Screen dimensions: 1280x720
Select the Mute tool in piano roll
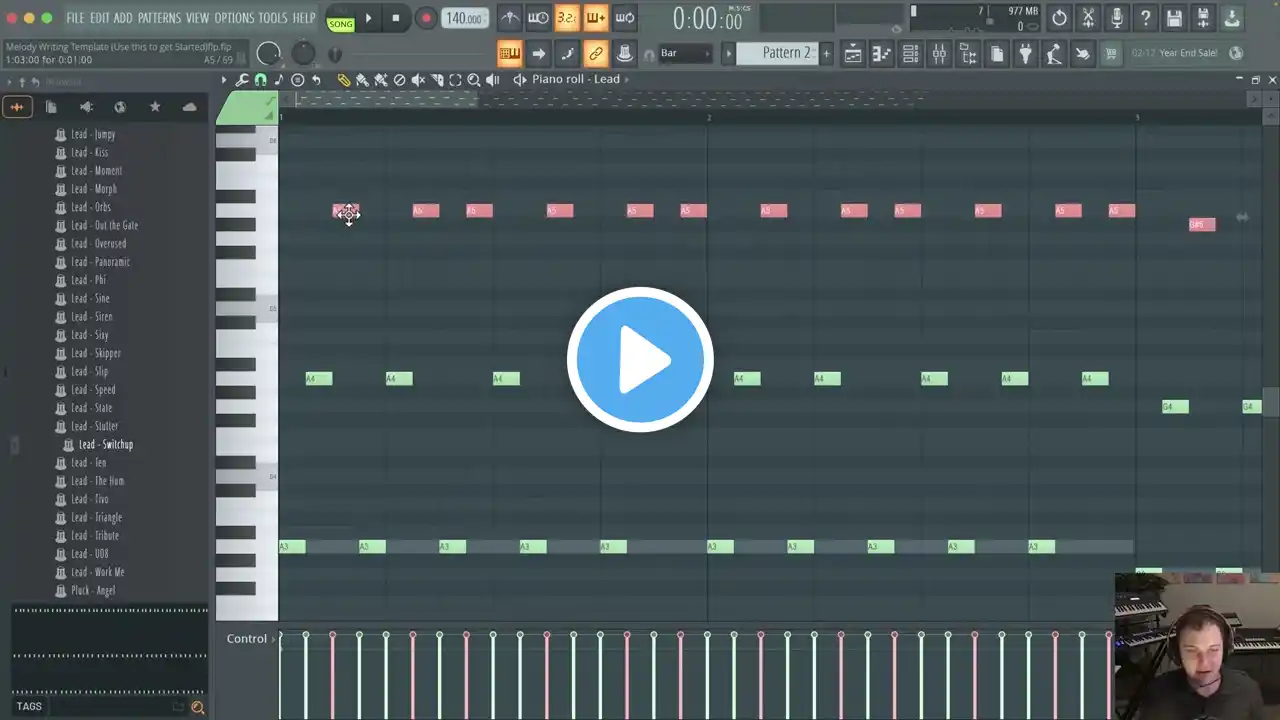[x=418, y=80]
